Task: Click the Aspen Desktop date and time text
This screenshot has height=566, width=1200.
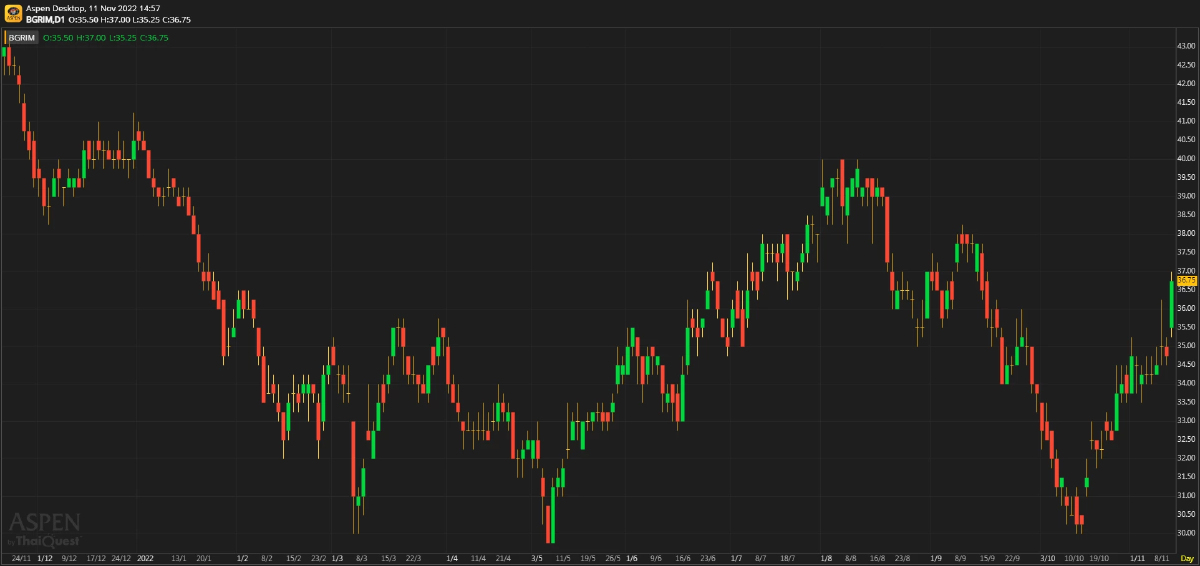Action: tap(93, 7)
